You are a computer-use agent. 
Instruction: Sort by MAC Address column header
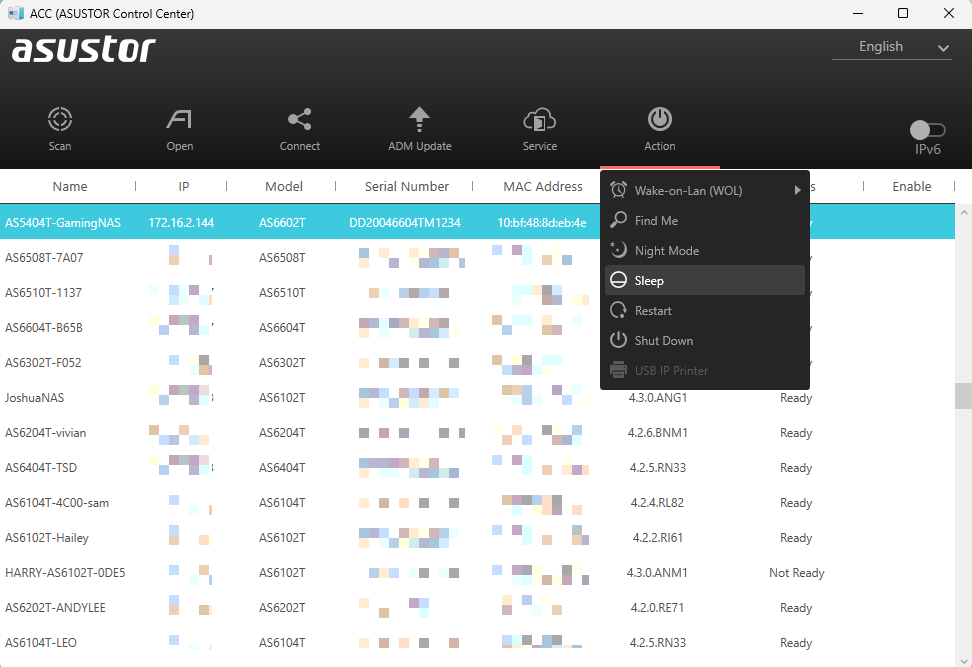click(543, 187)
